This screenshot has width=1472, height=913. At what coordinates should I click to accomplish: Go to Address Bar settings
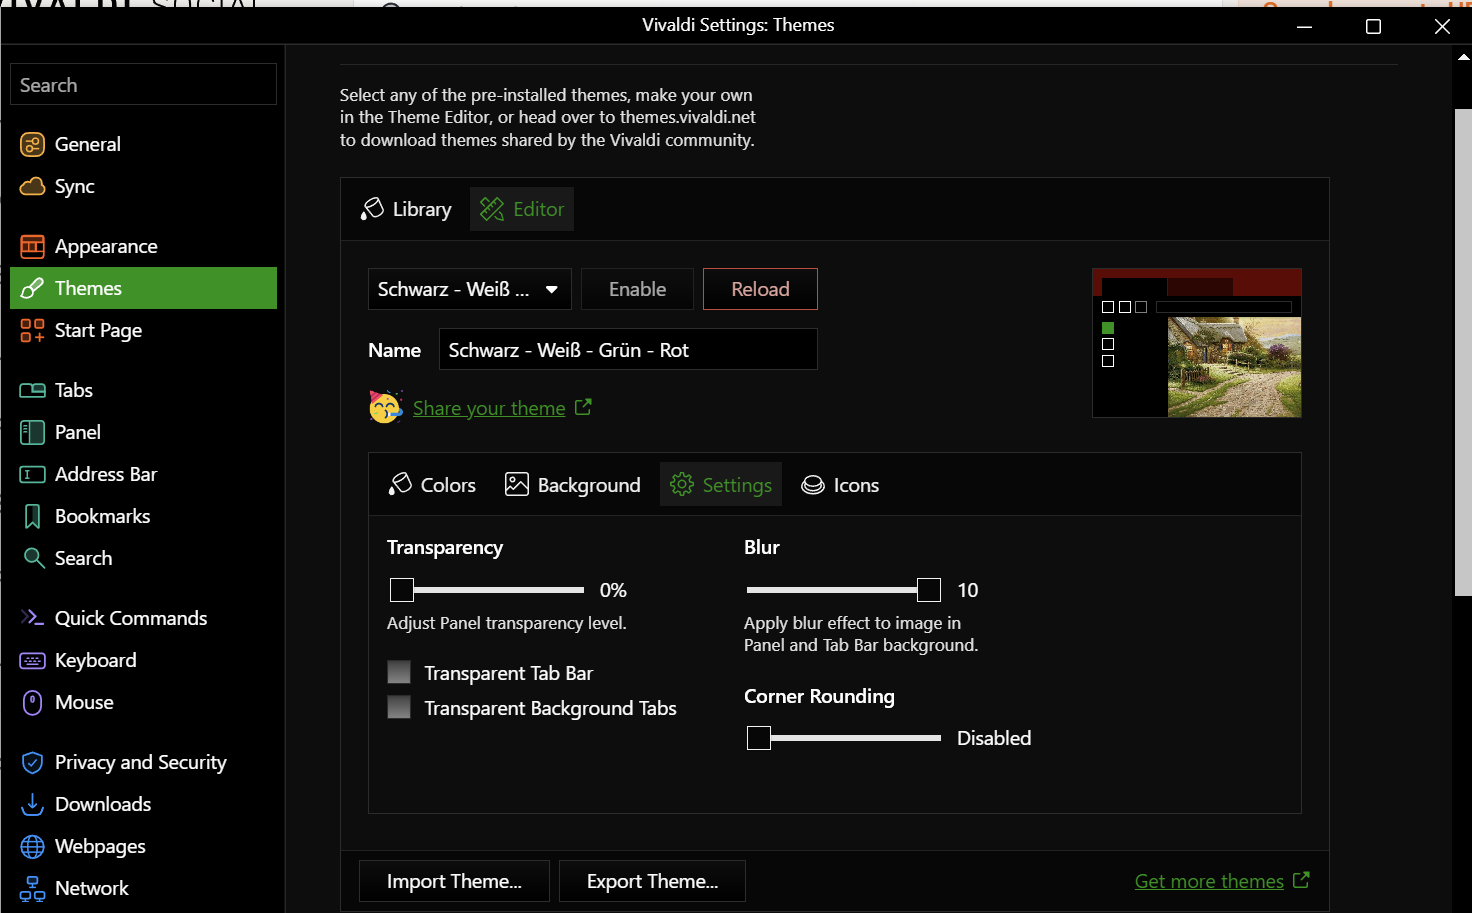pyautogui.click(x=143, y=474)
